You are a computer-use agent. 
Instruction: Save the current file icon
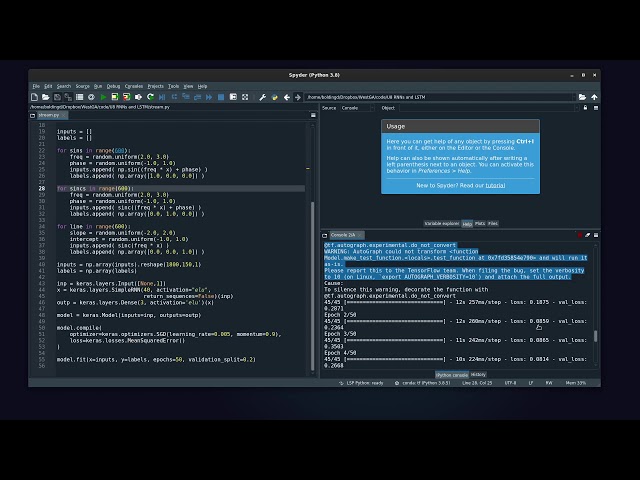pos(57,97)
